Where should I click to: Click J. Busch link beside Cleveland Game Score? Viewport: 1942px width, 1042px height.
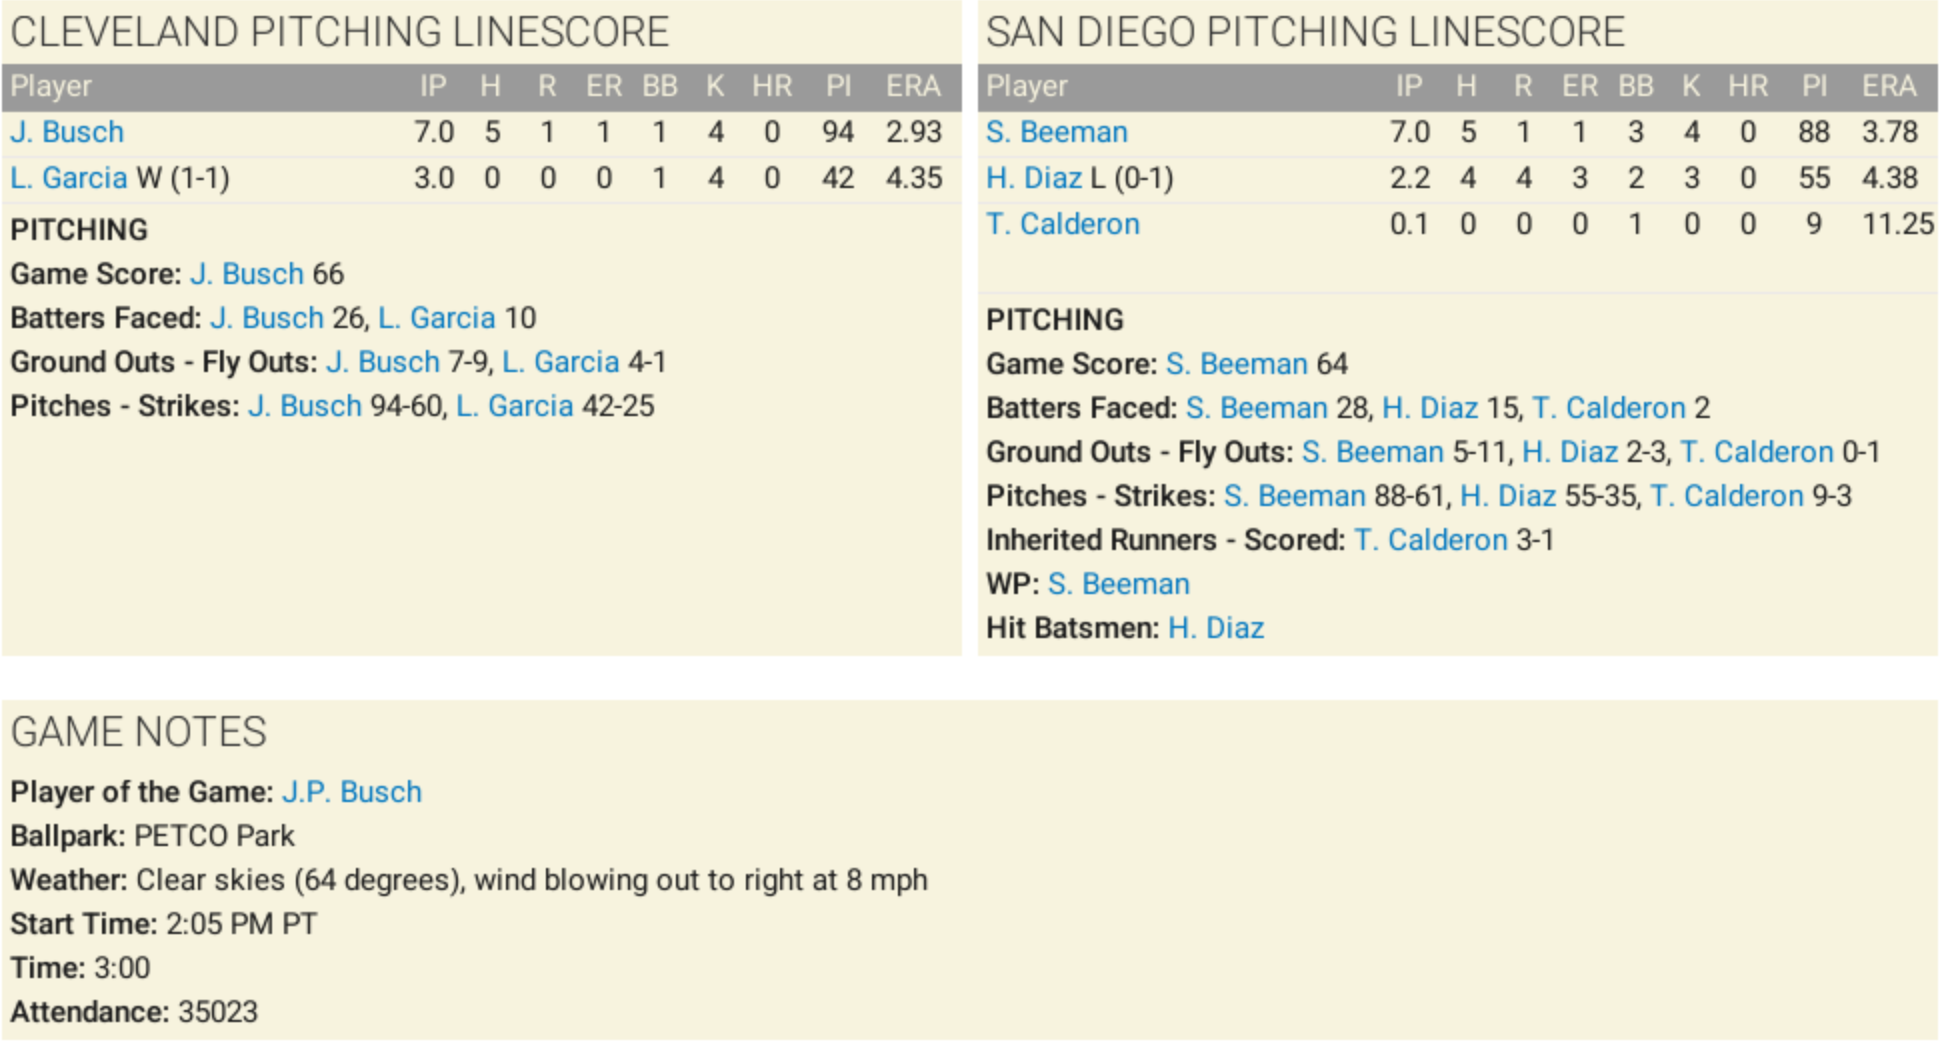click(x=246, y=274)
